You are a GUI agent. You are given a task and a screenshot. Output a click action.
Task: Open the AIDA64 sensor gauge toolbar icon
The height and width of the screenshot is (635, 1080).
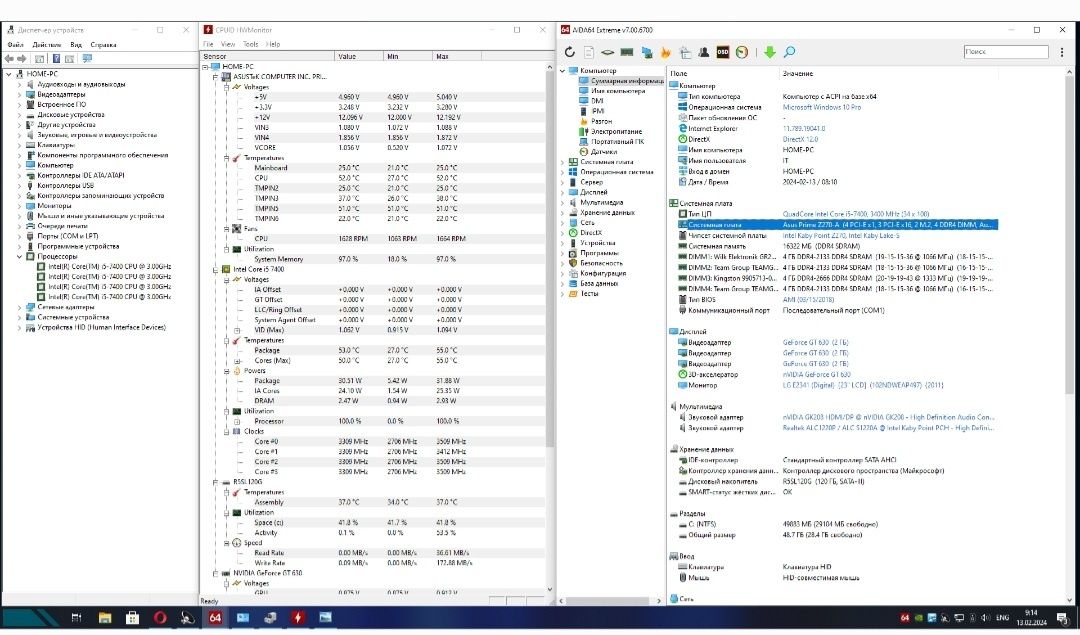[x=742, y=52]
